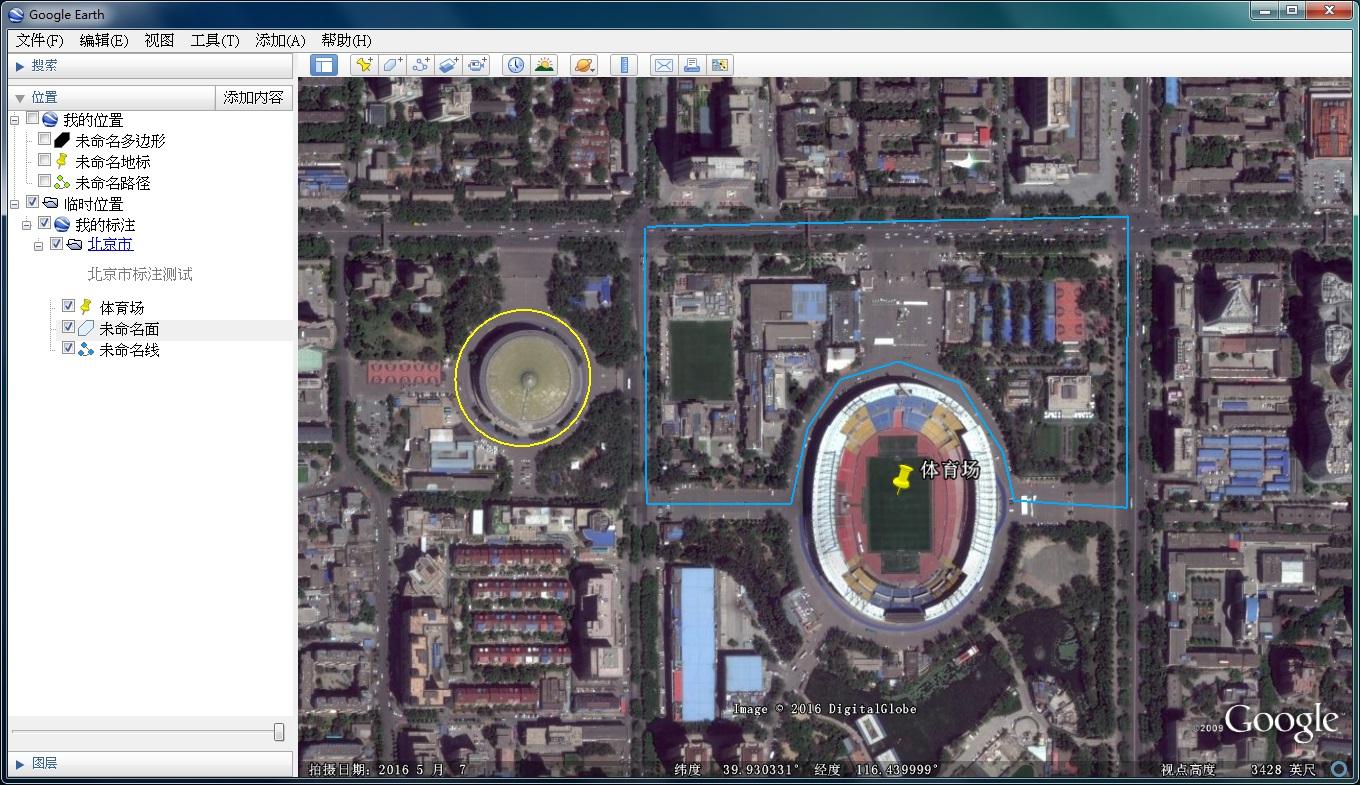Enable the 未命名路径 checkbox
This screenshot has width=1360, height=785.
click(x=44, y=181)
